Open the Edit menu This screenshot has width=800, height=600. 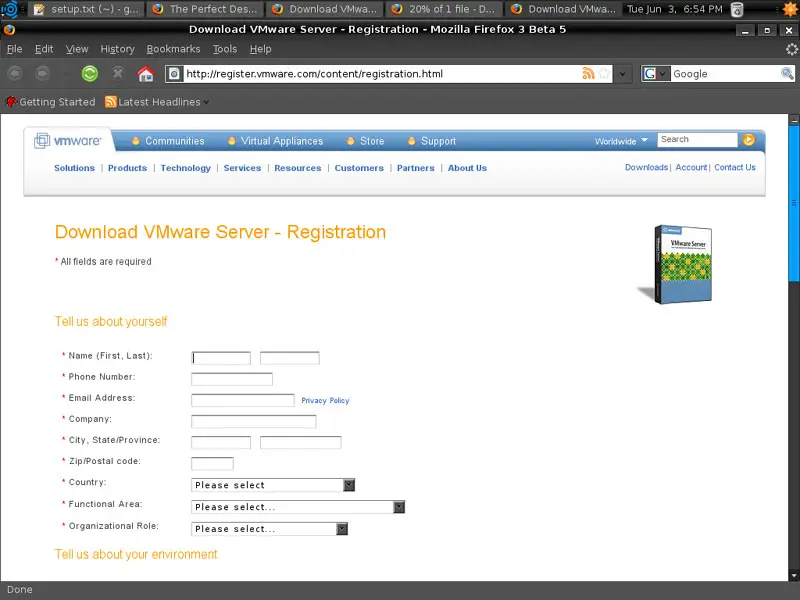click(44, 49)
